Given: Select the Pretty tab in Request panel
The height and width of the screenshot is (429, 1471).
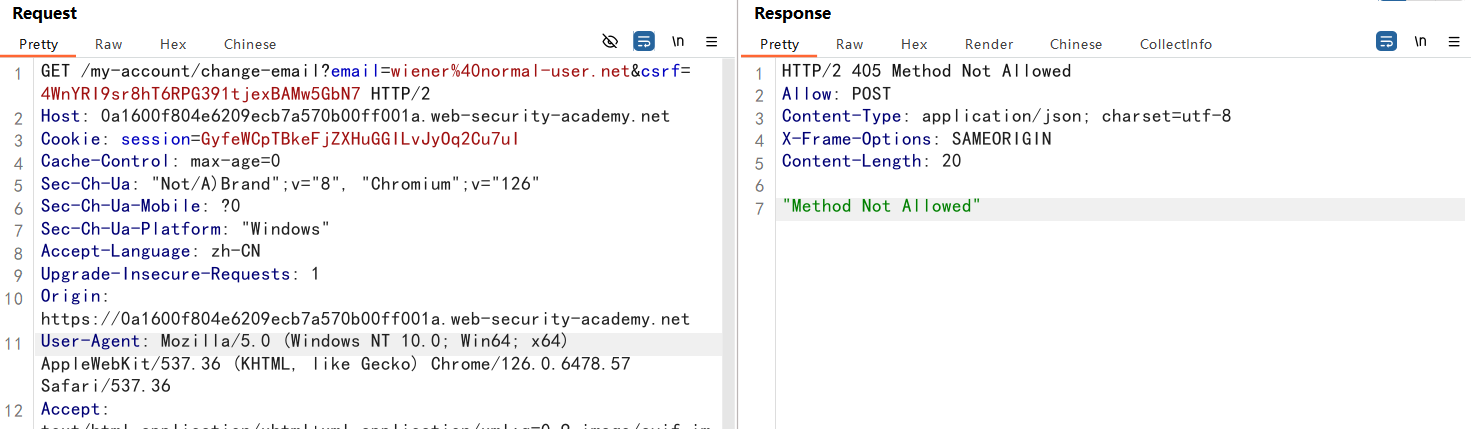Looking at the screenshot, I should [x=38, y=44].
